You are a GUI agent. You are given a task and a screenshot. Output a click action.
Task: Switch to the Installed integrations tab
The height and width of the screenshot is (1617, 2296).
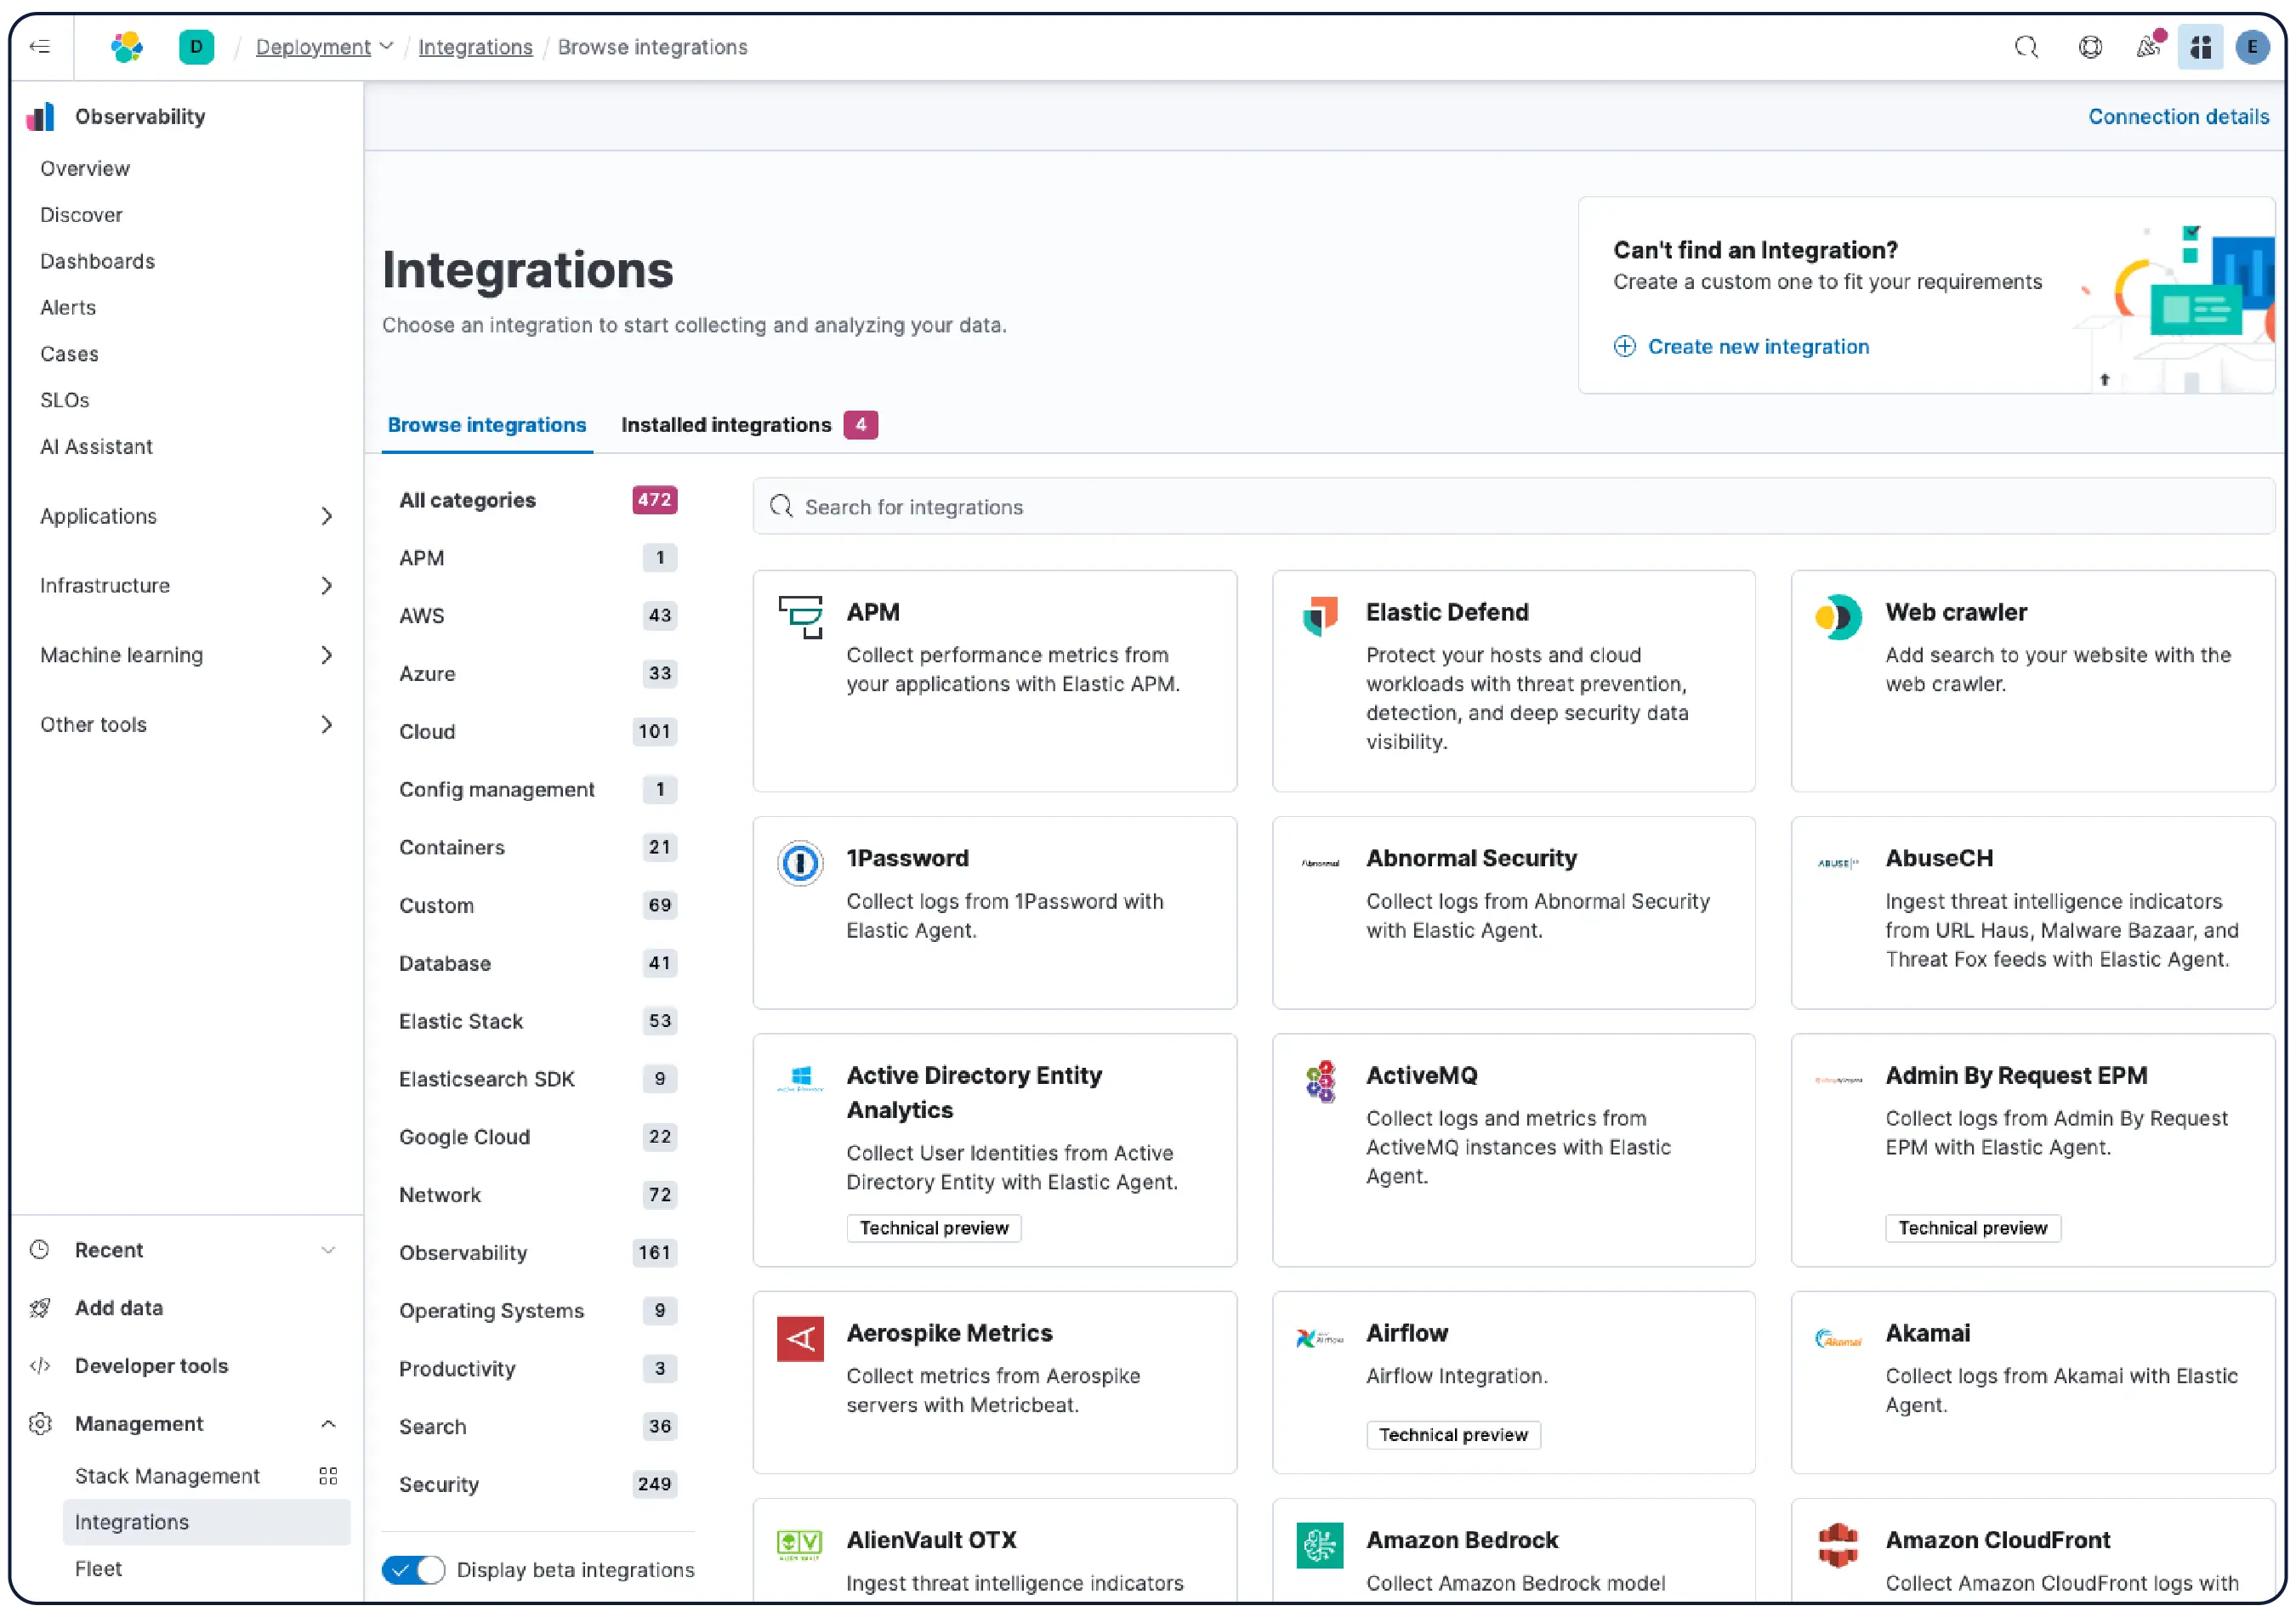(727, 425)
